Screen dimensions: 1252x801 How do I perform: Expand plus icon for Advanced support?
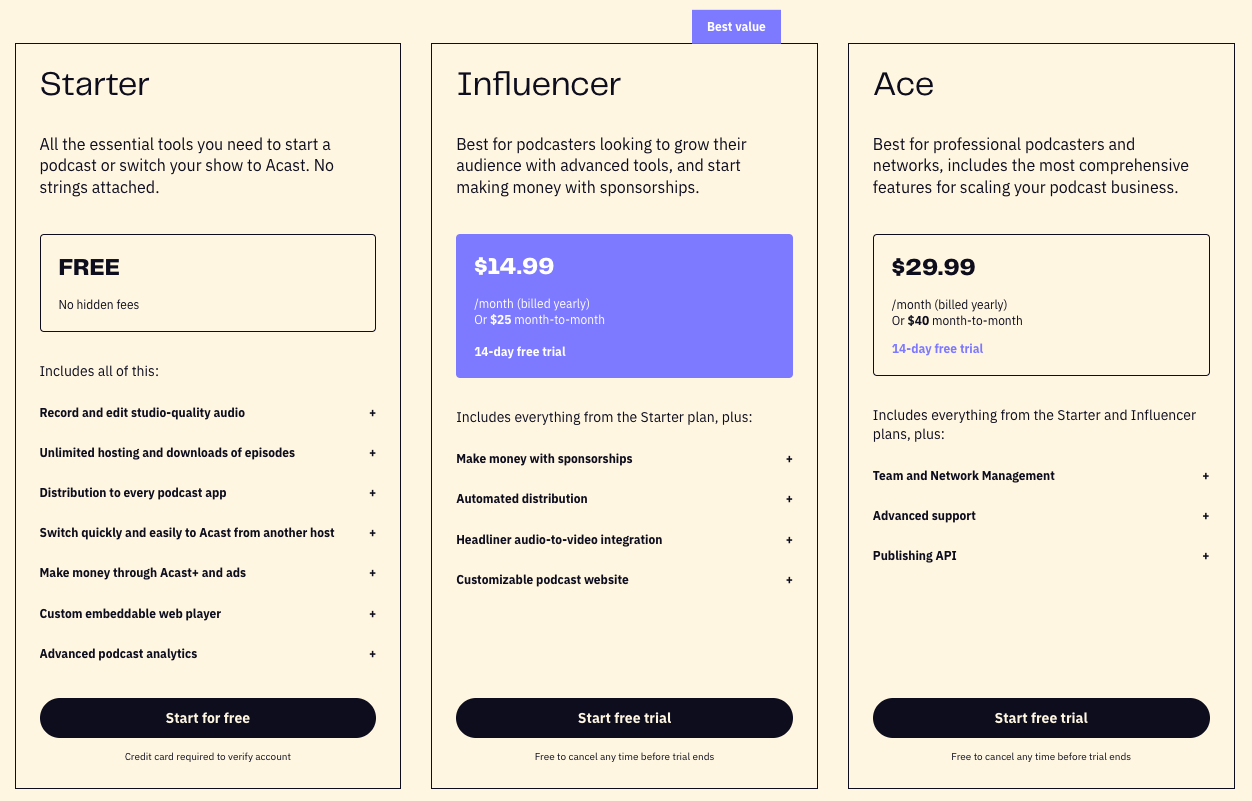(x=1206, y=516)
